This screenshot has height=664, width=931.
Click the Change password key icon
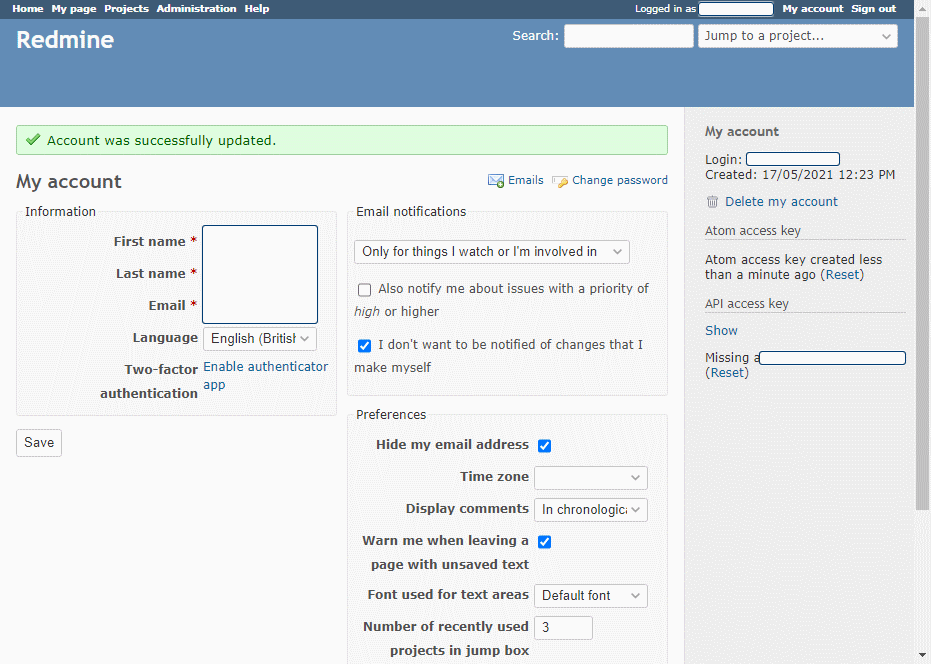point(560,181)
